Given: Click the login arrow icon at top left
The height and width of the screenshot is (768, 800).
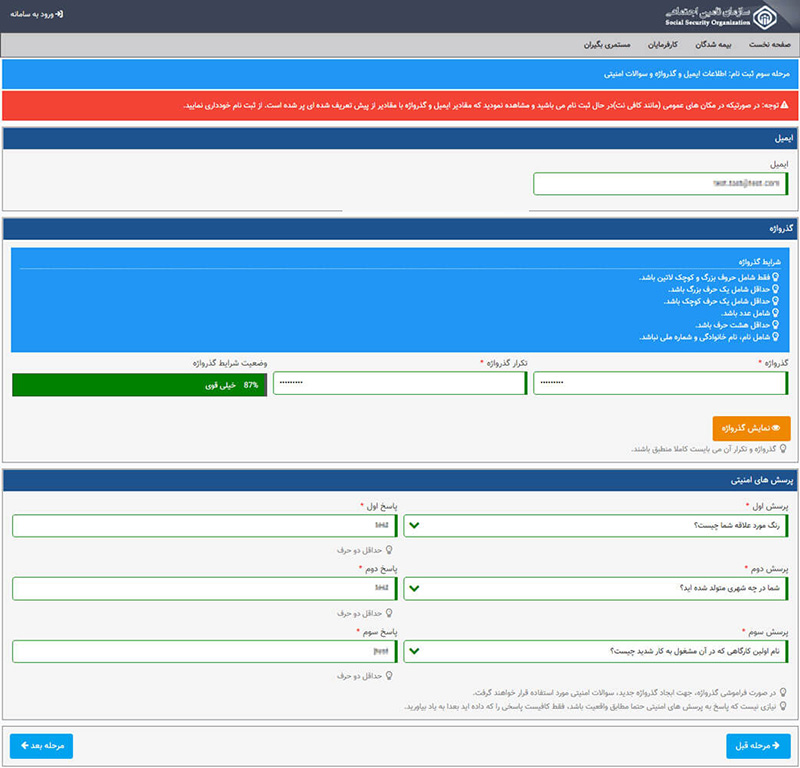Looking at the screenshot, I should (x=60, y=15).
